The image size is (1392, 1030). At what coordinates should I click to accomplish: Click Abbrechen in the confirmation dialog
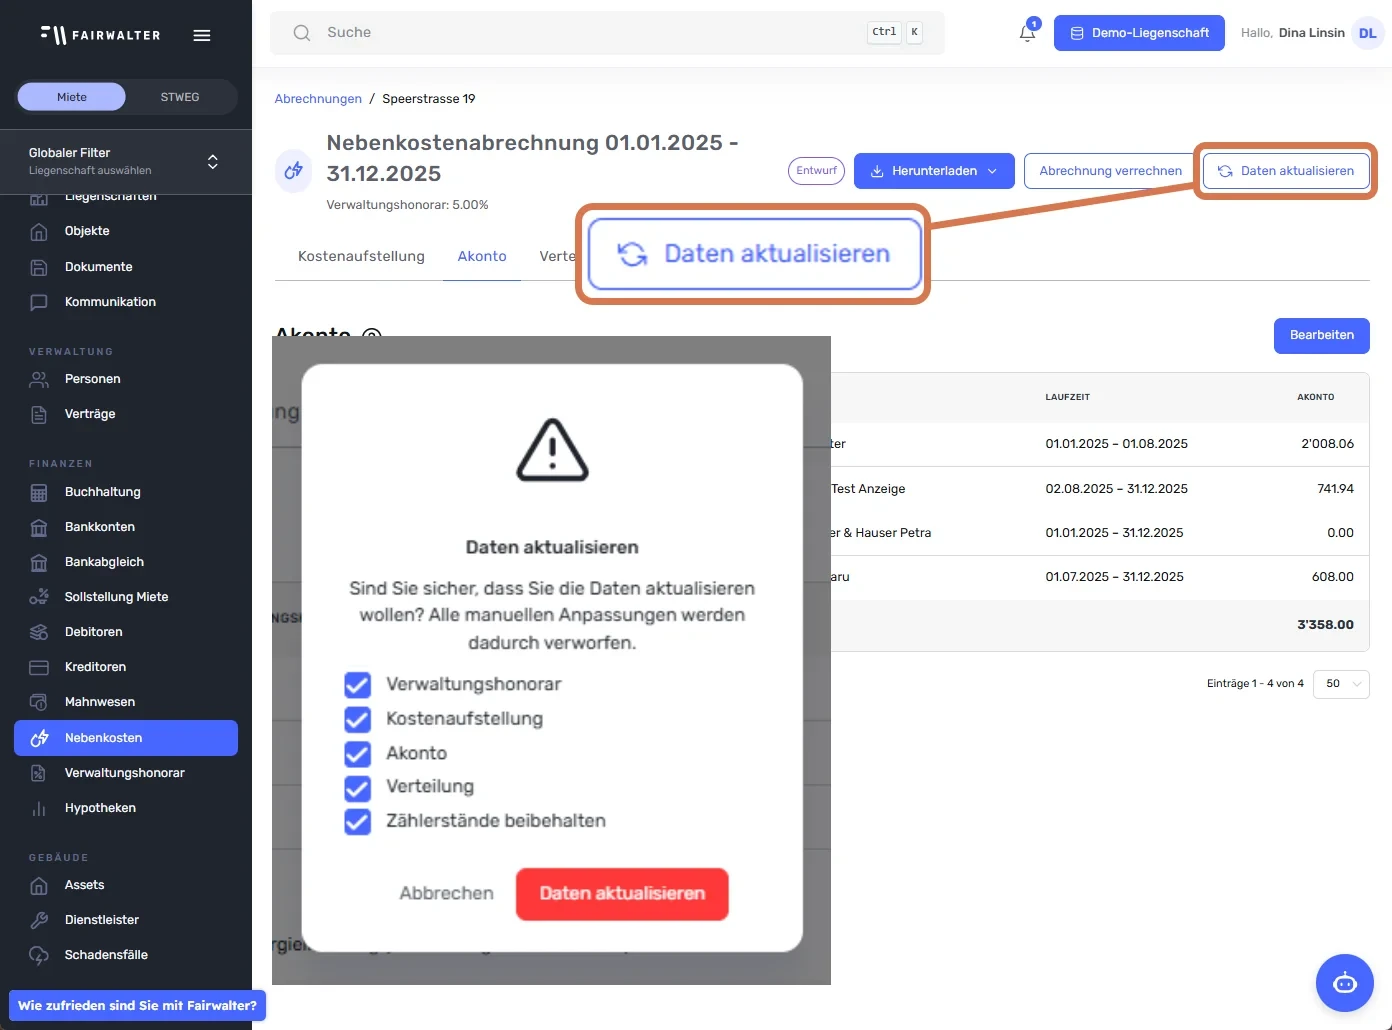[x=446, y=894]
